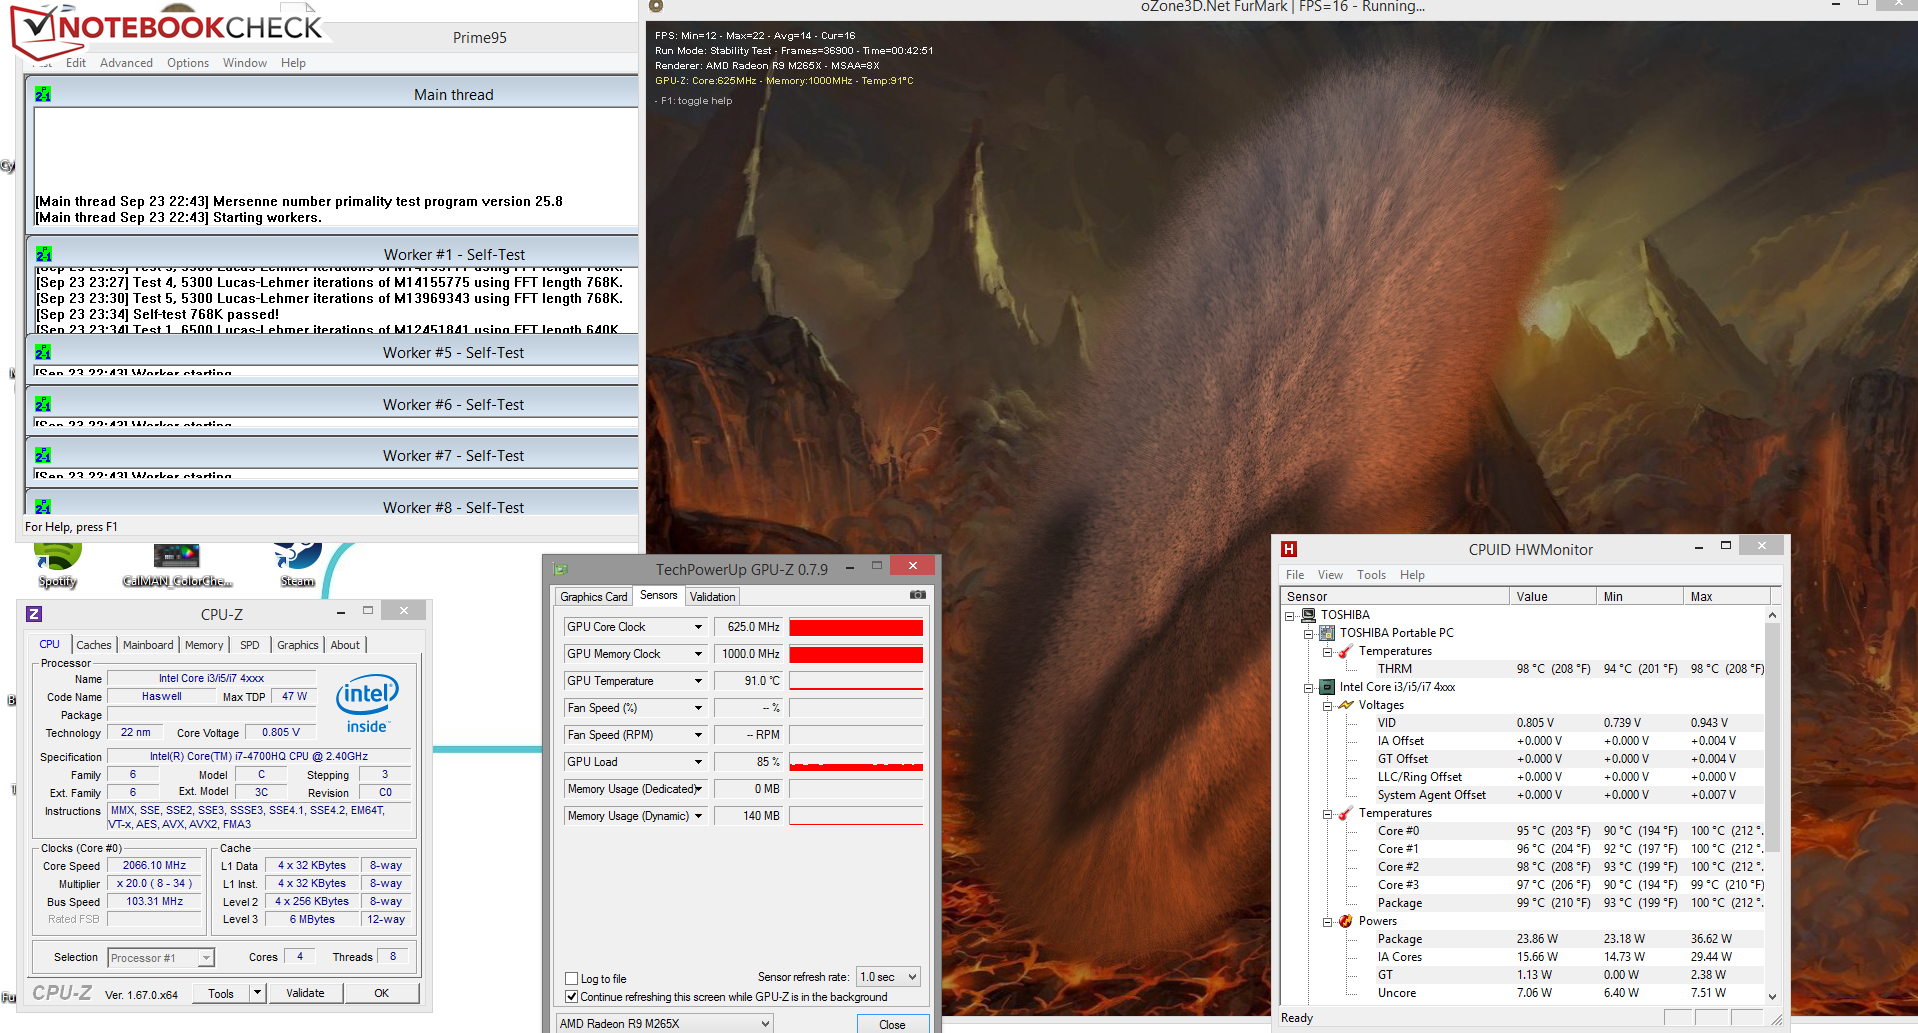
Task: Open the Spotify desktop shortcut
Action: (57, 565)
